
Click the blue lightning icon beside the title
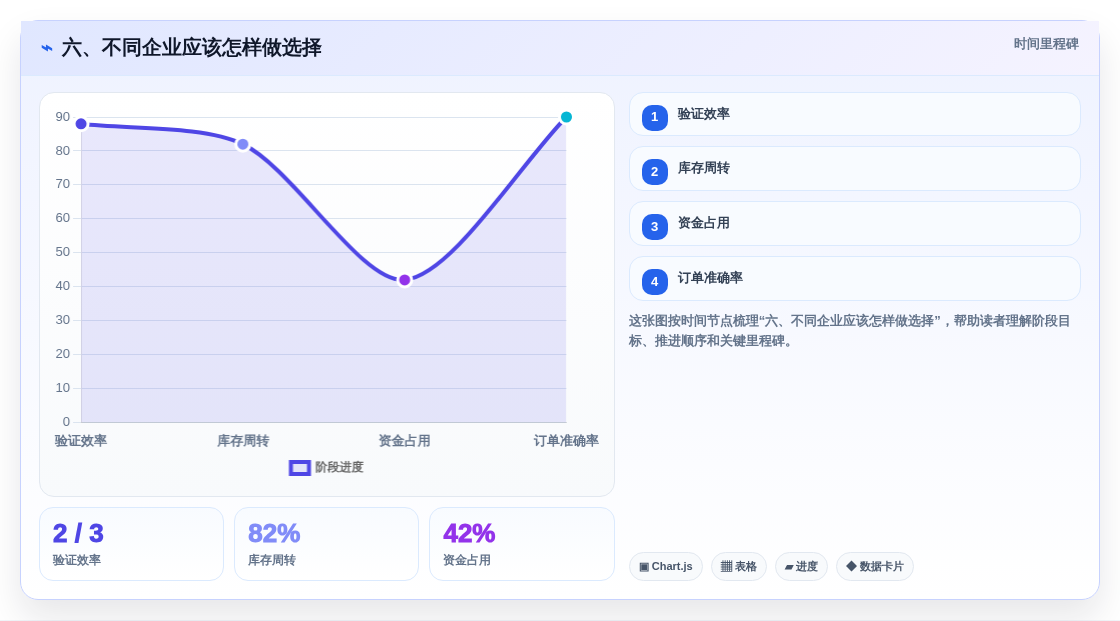tap(47, 48)
